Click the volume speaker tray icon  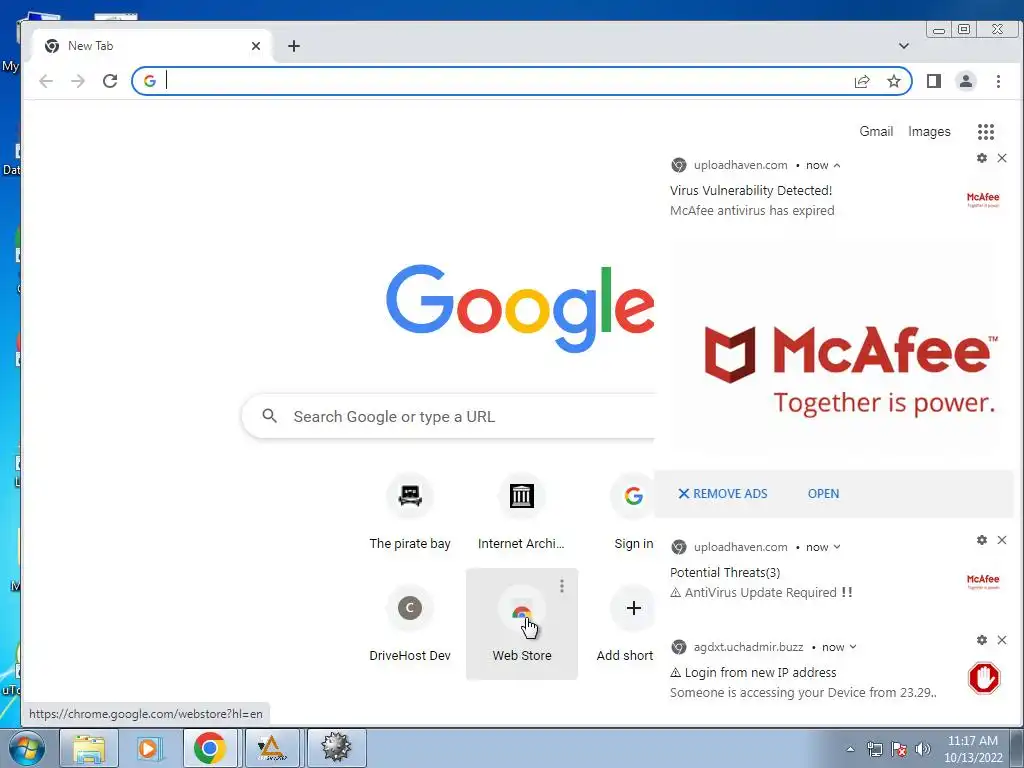923,749
